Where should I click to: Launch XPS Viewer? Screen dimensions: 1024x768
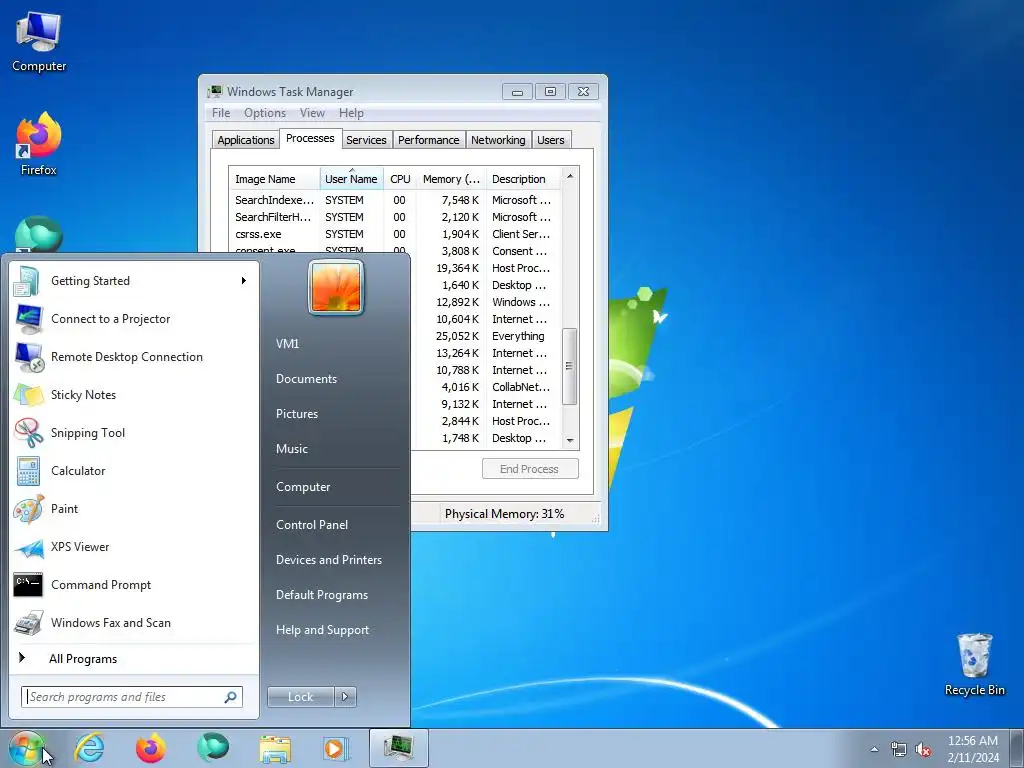(134, 547)
